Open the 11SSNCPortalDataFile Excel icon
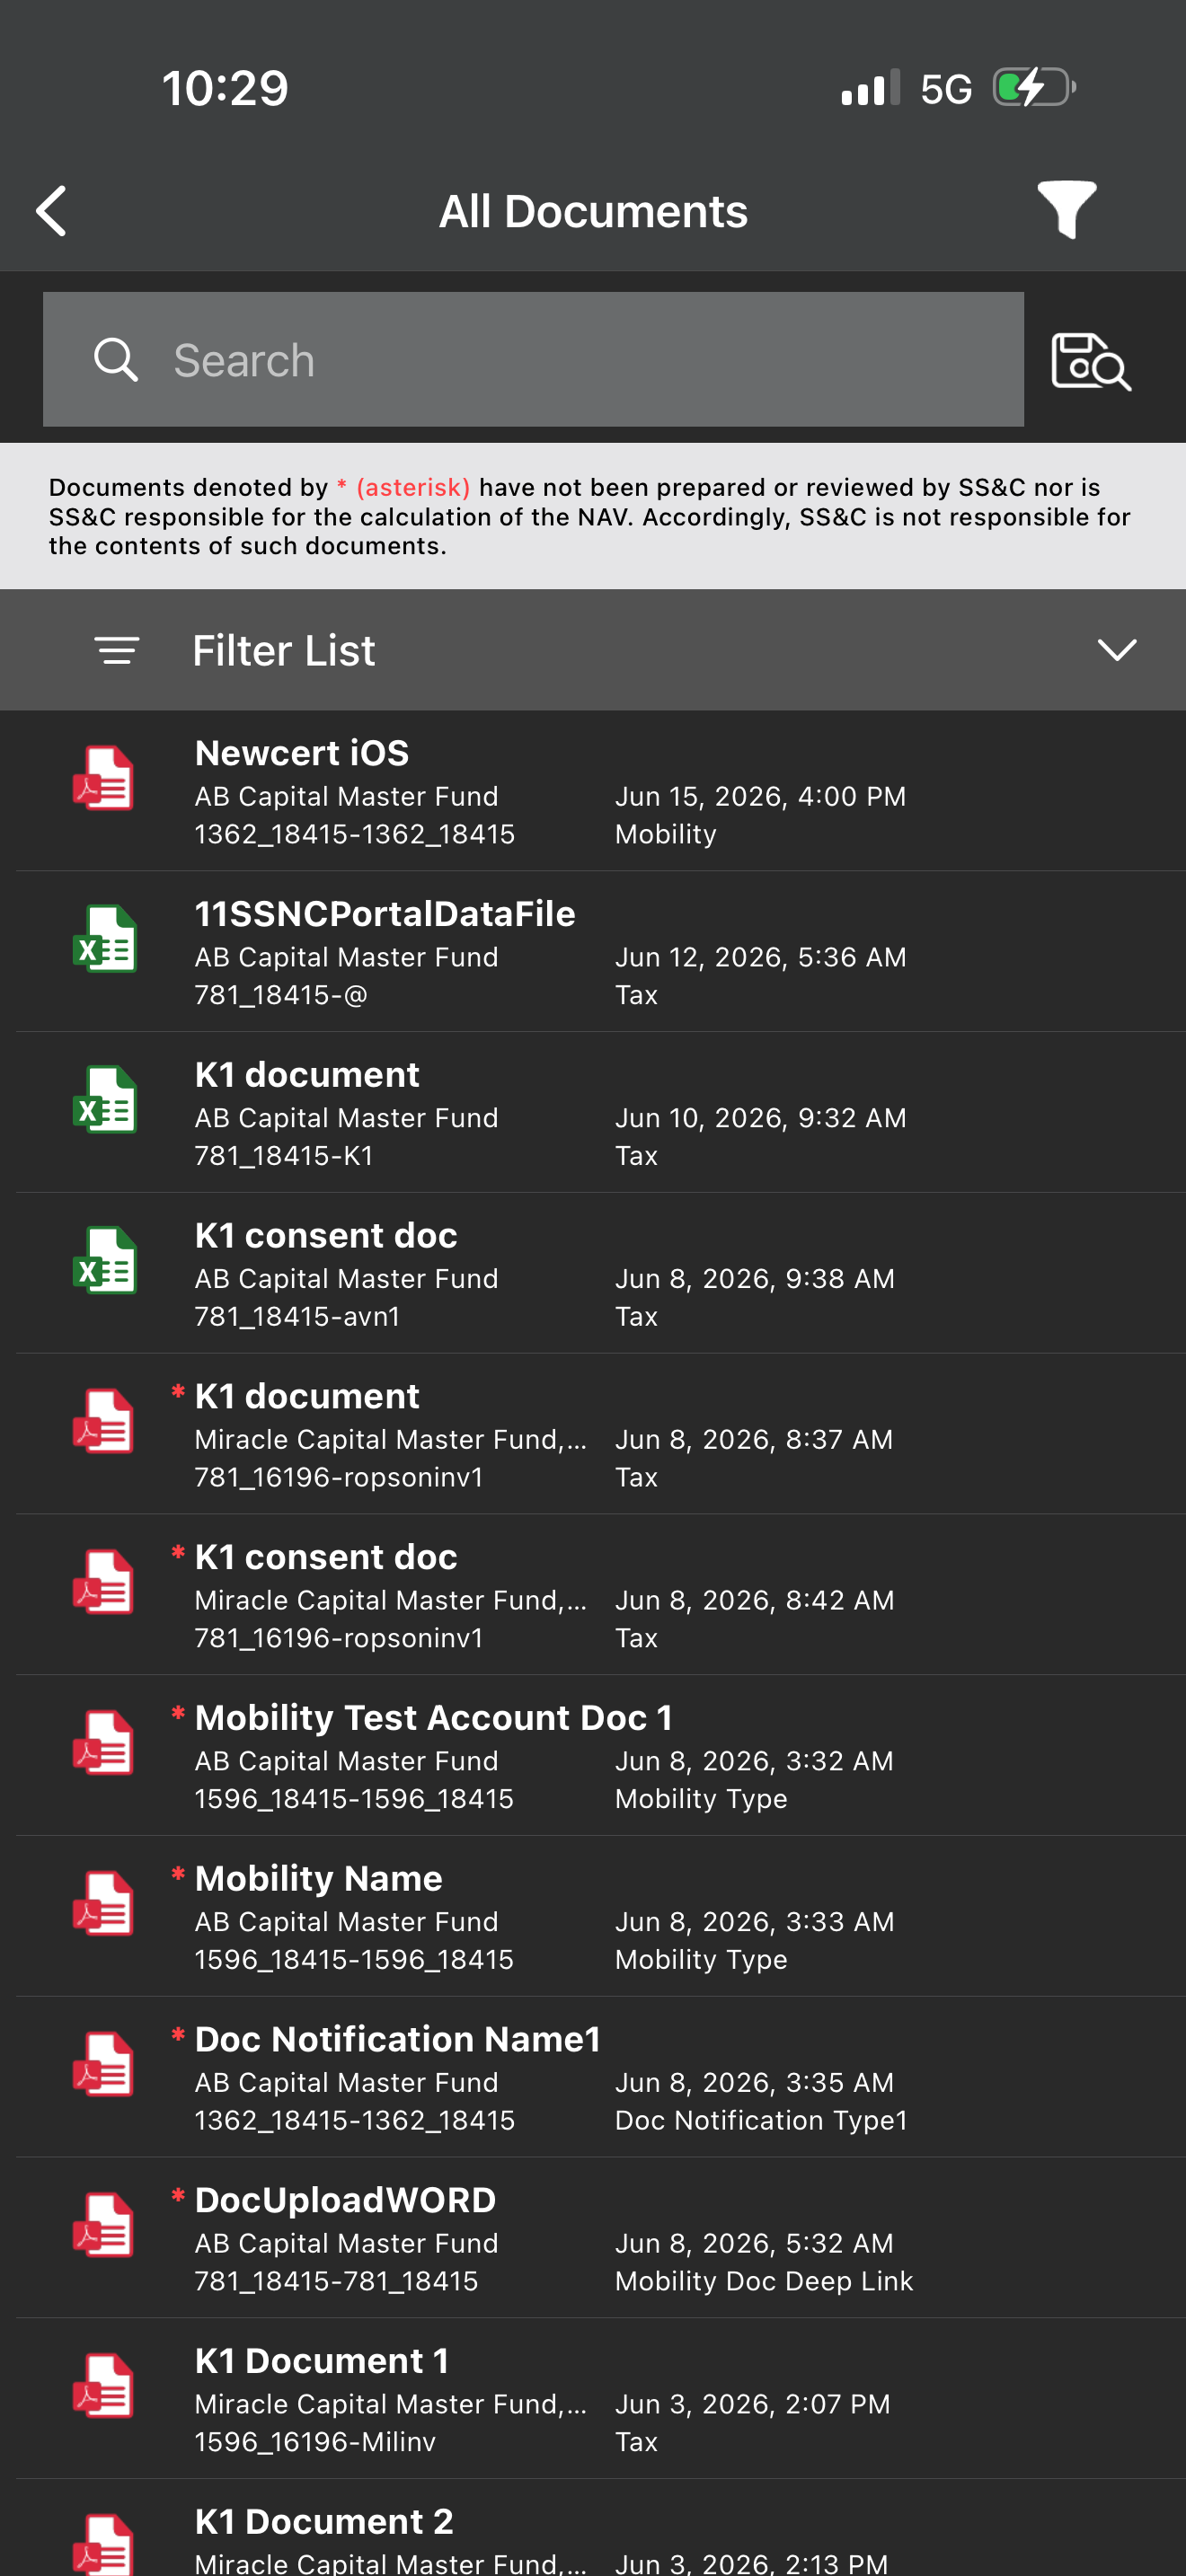1186x2576 pixels. (x=103, y=939)
